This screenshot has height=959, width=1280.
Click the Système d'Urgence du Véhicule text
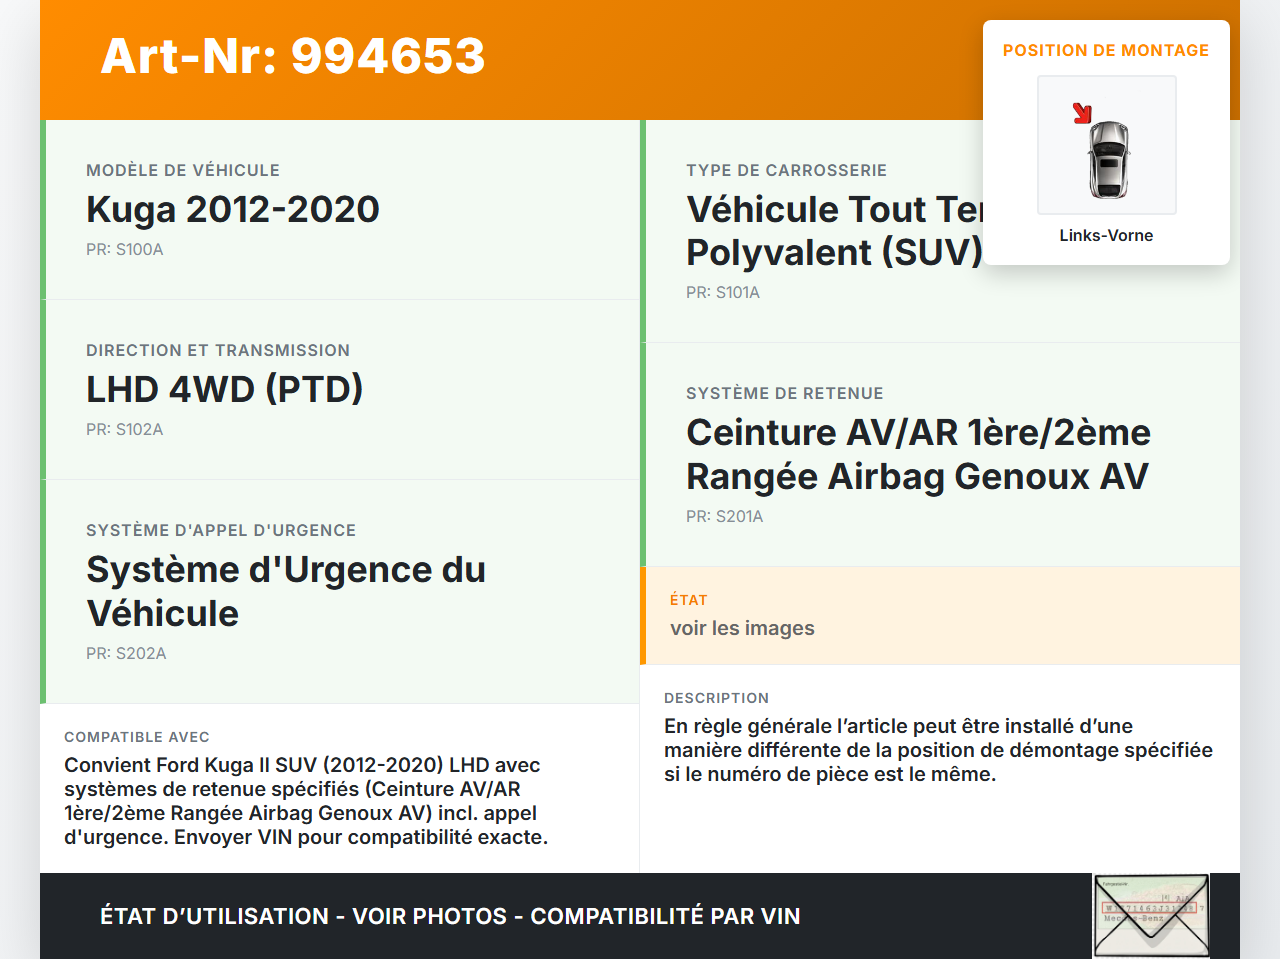pyautogui.click(x=286, y=591)
